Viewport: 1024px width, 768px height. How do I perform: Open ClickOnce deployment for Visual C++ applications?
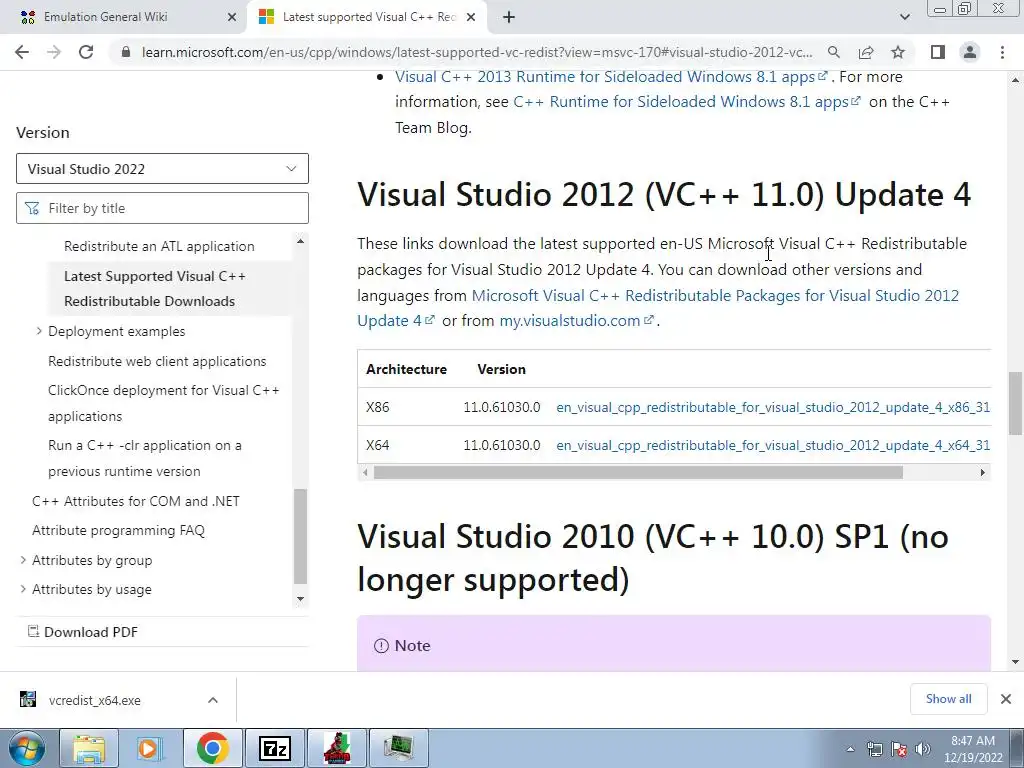(164, 403)
